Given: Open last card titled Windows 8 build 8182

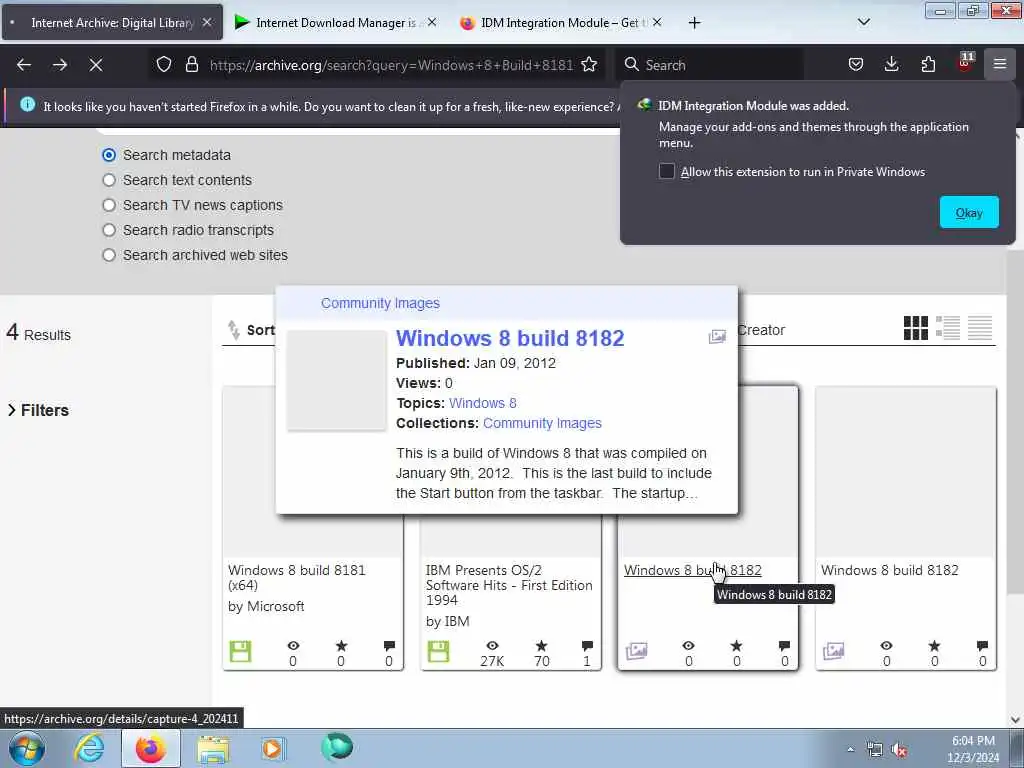Looking at the screenshot, I should [889, 570].
